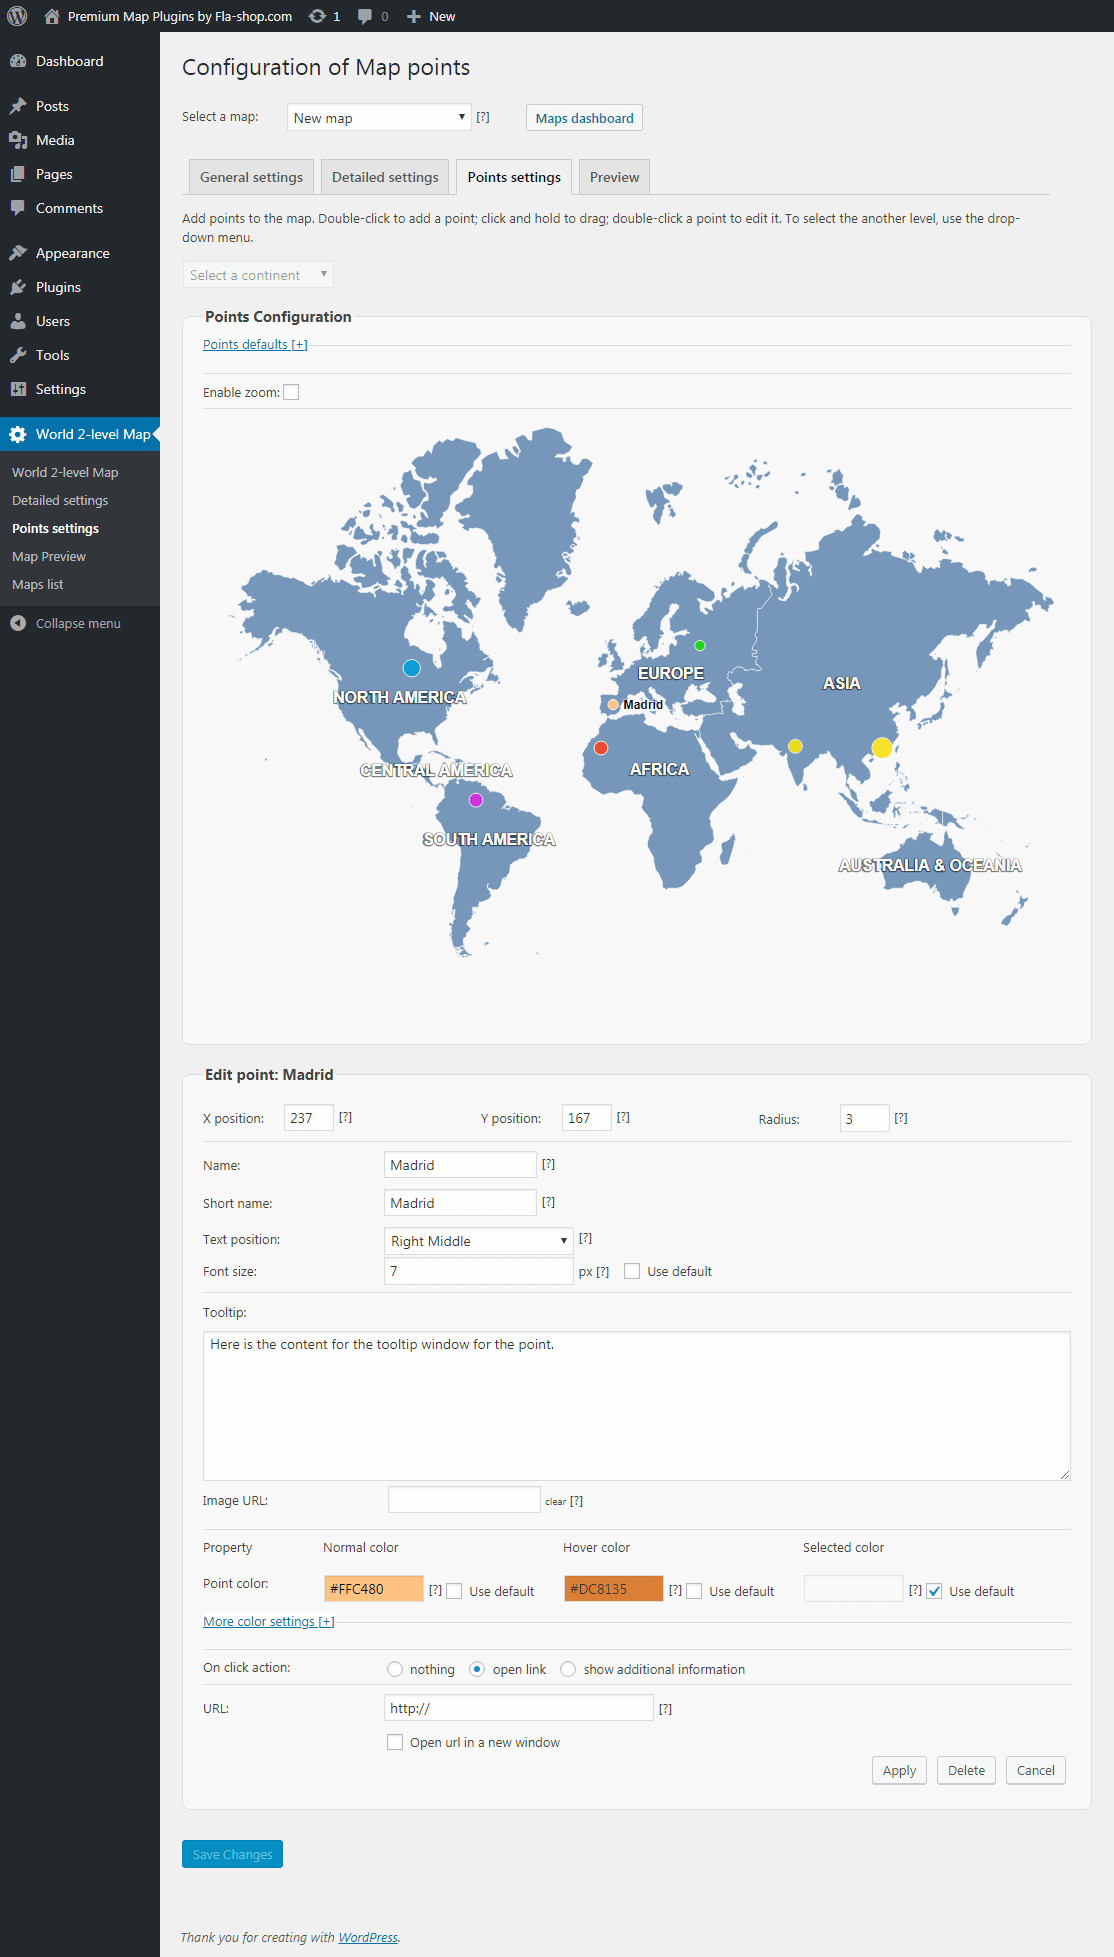Viewport: 1114px width, 1957px height.
Task: Select the large yellow point in East Asia
Action: click(882, 747)
